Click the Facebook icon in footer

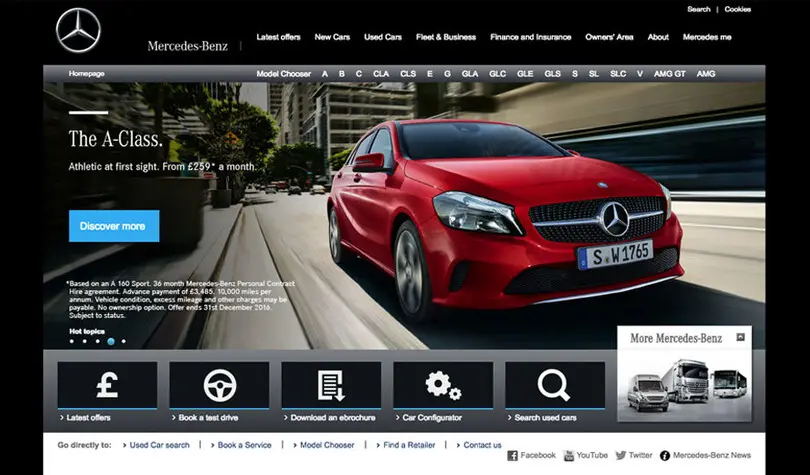[512, 455]
